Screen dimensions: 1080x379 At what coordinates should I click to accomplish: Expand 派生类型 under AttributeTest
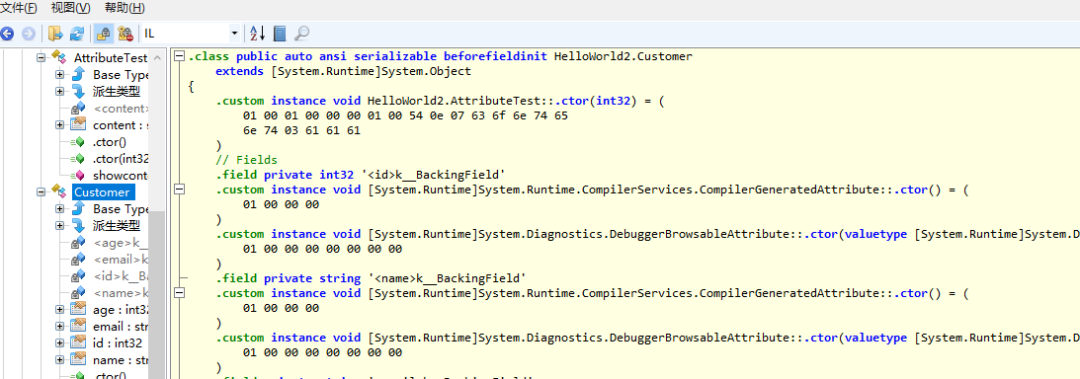60,91
